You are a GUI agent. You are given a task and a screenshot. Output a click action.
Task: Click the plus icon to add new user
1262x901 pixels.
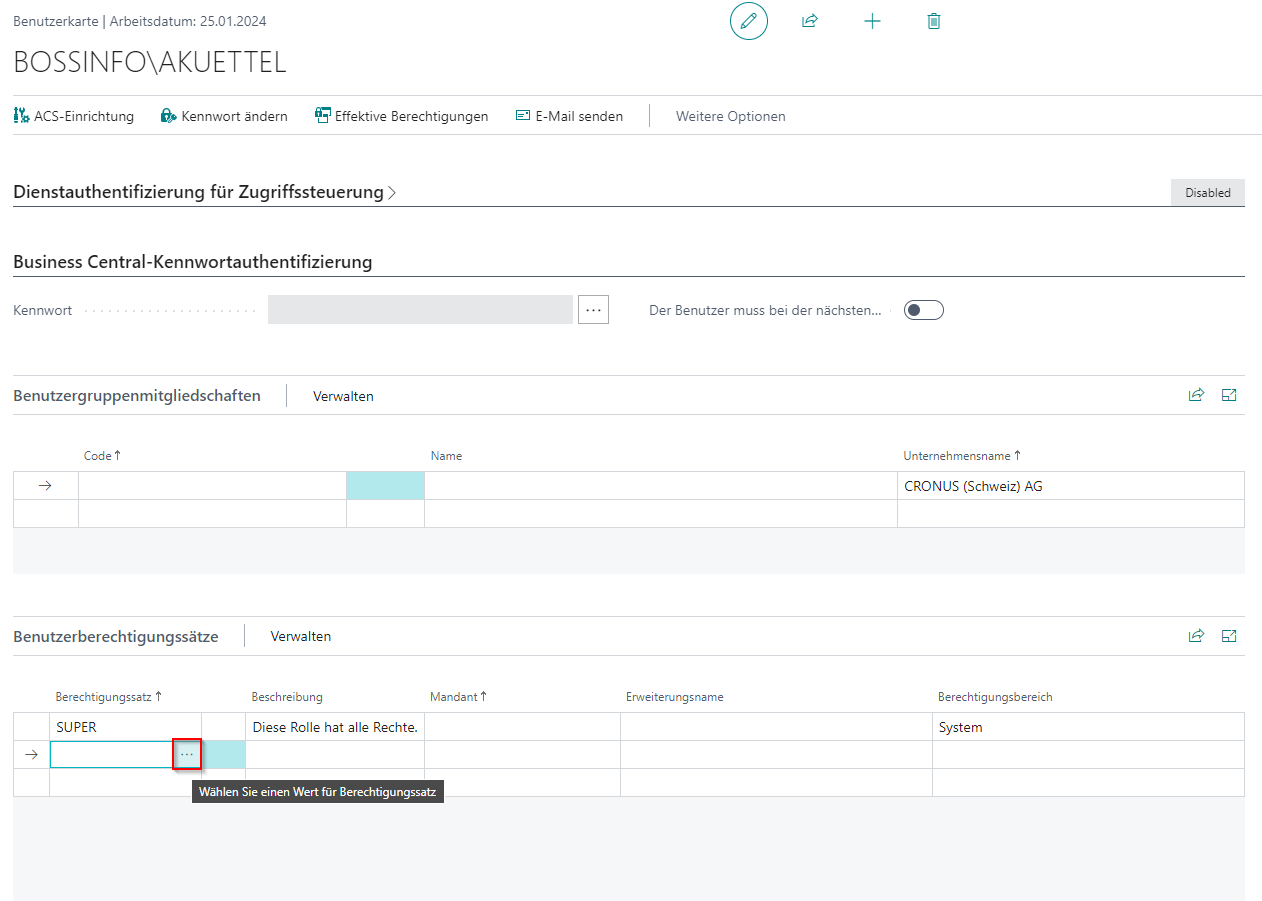point(872,21)
